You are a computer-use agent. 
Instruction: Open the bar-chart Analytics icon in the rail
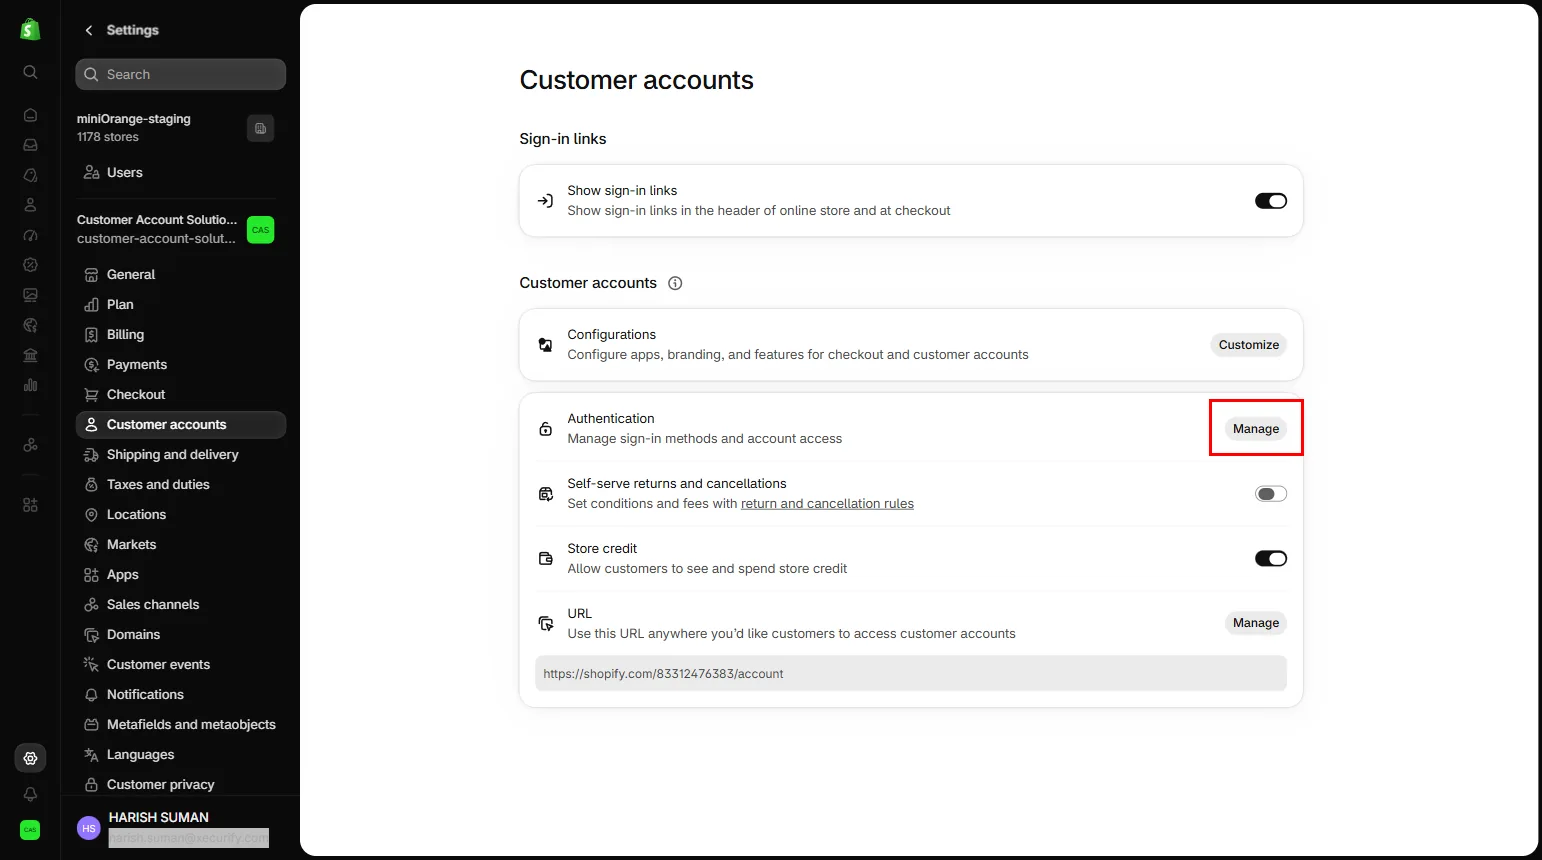(30, 385)
